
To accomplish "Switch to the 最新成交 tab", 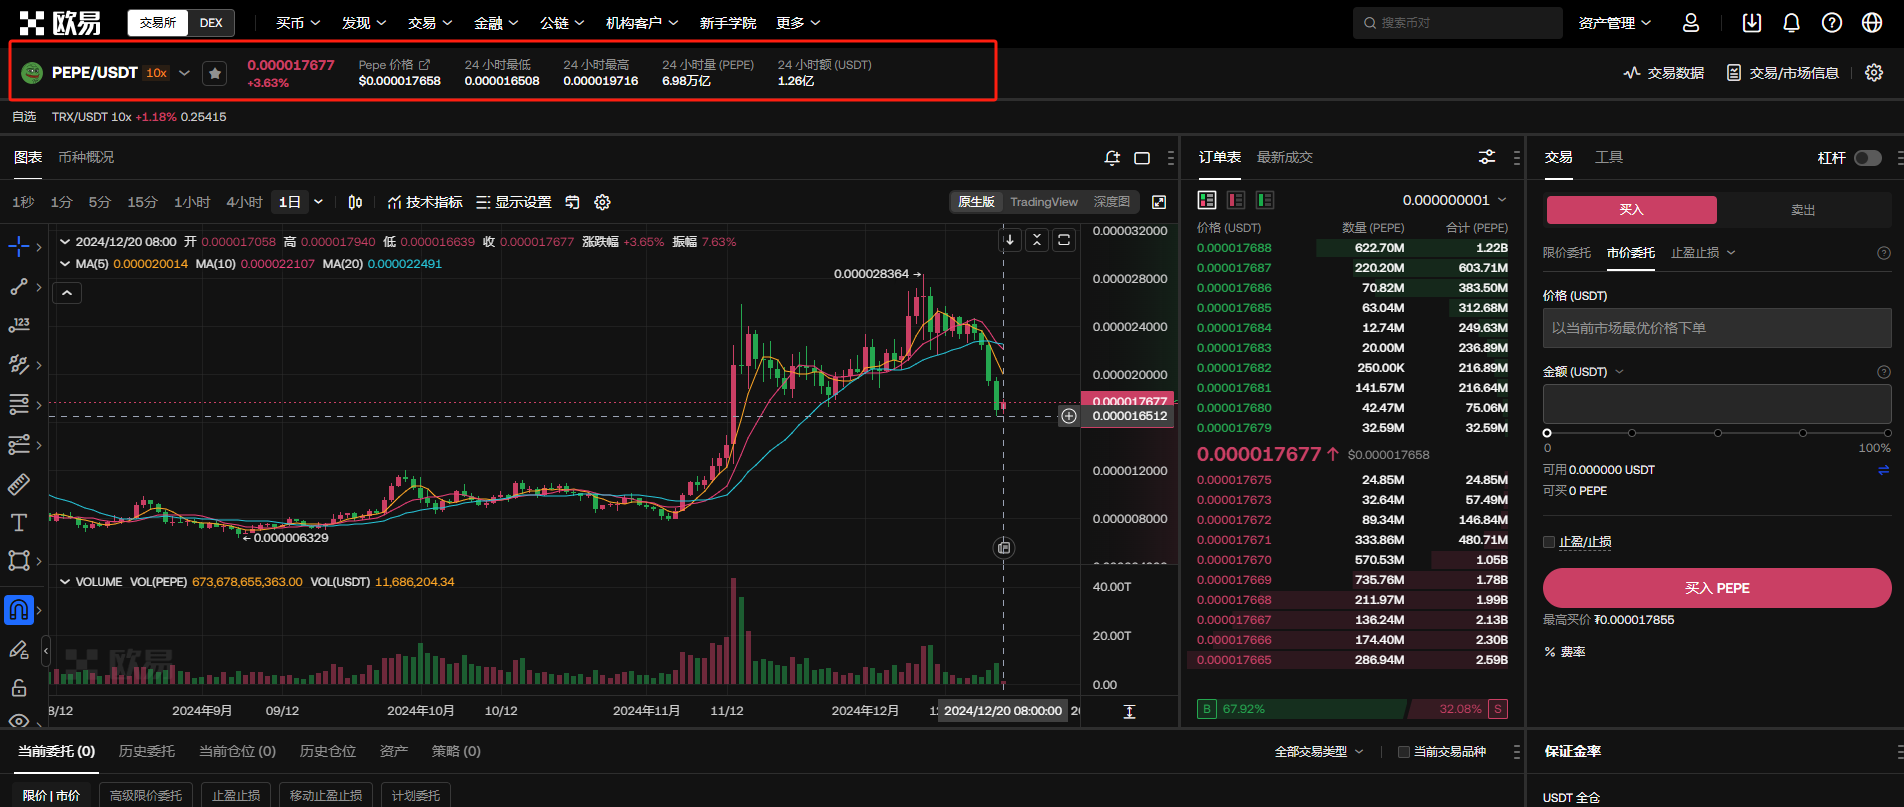I will (x=1284, y=157).
